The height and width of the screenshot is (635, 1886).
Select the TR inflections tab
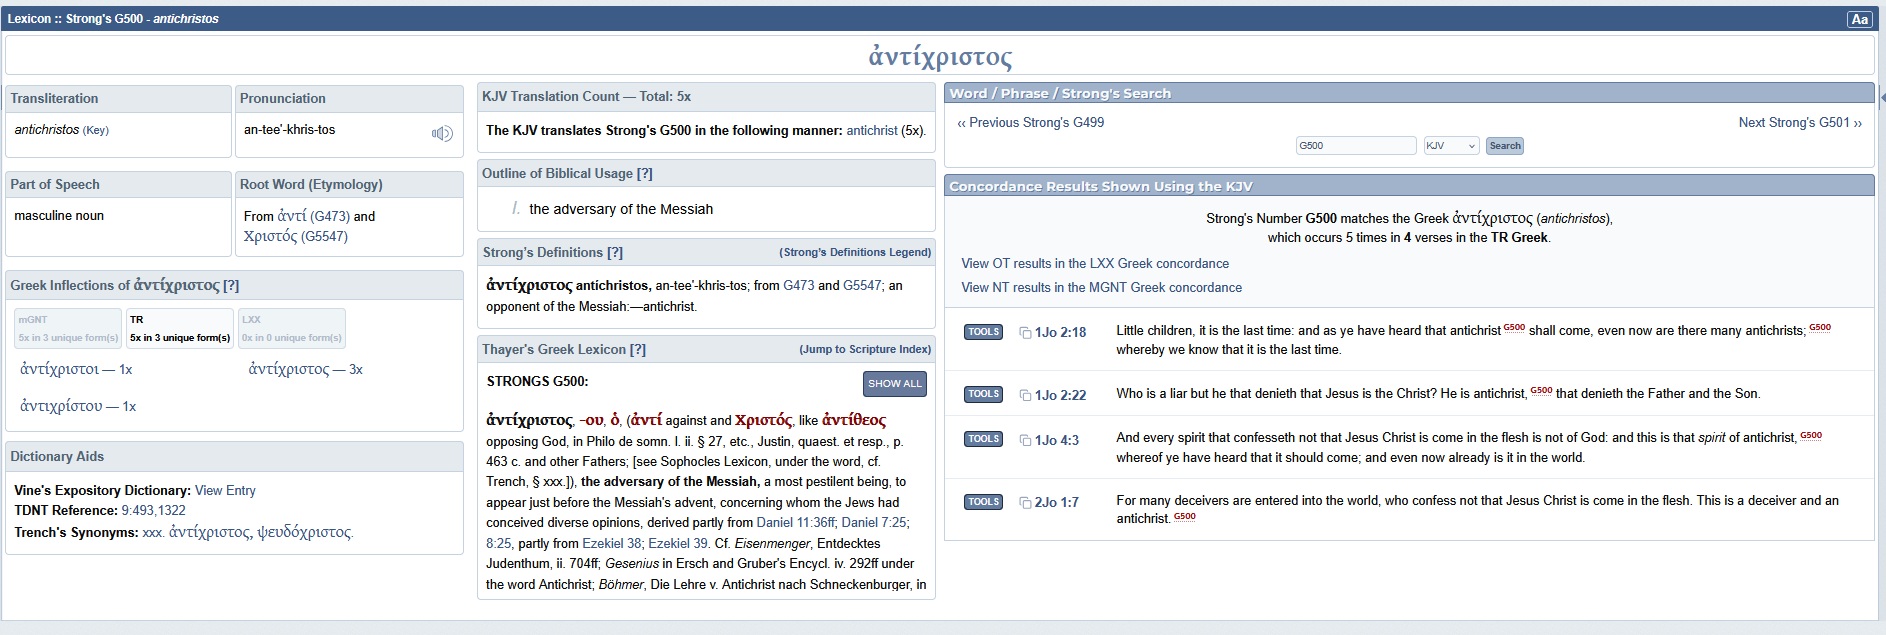pos(180,329)
